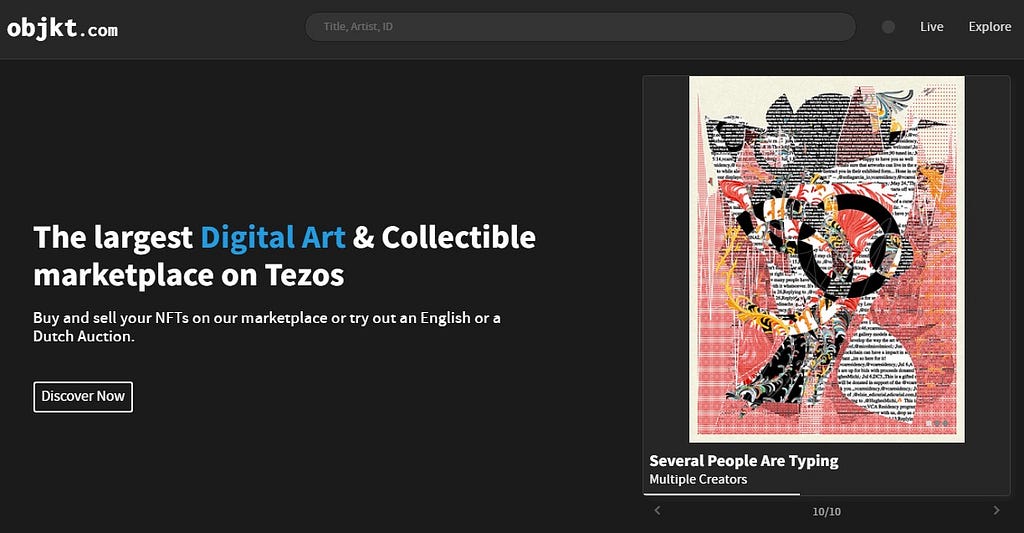
Task: Click the Discover Now button
Action: (x=83, y=396)
